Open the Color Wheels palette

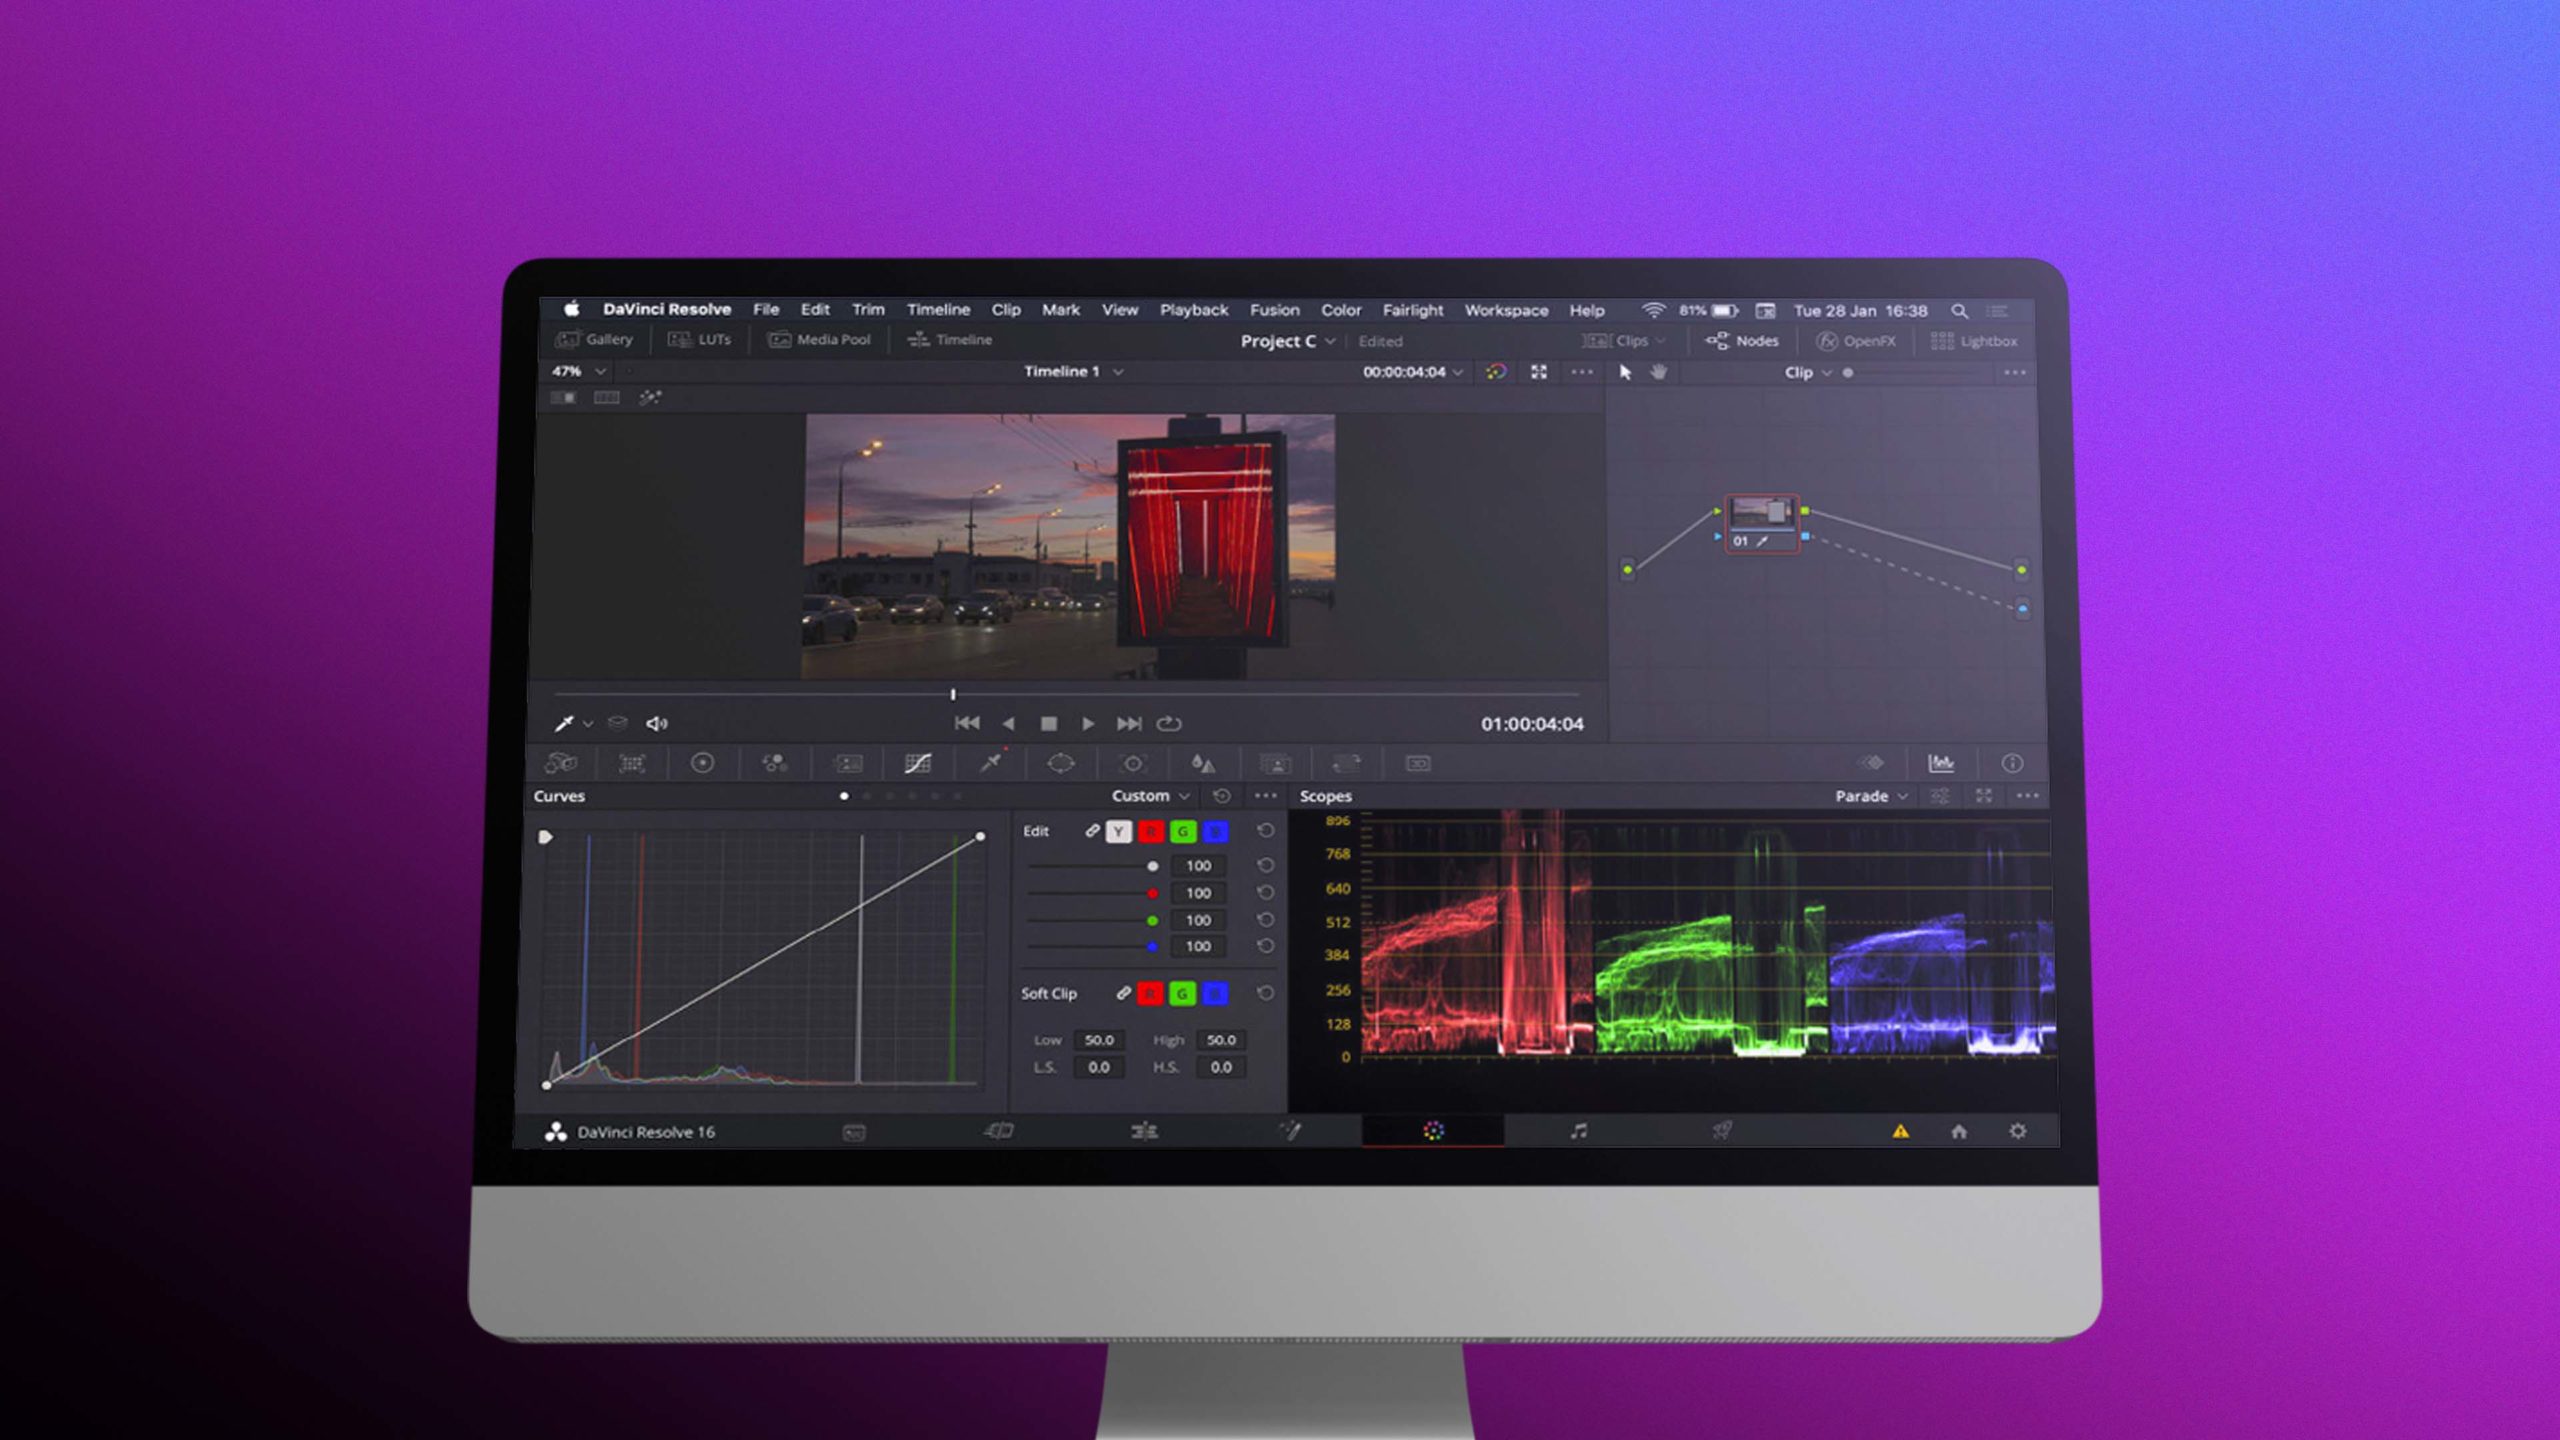703,763
